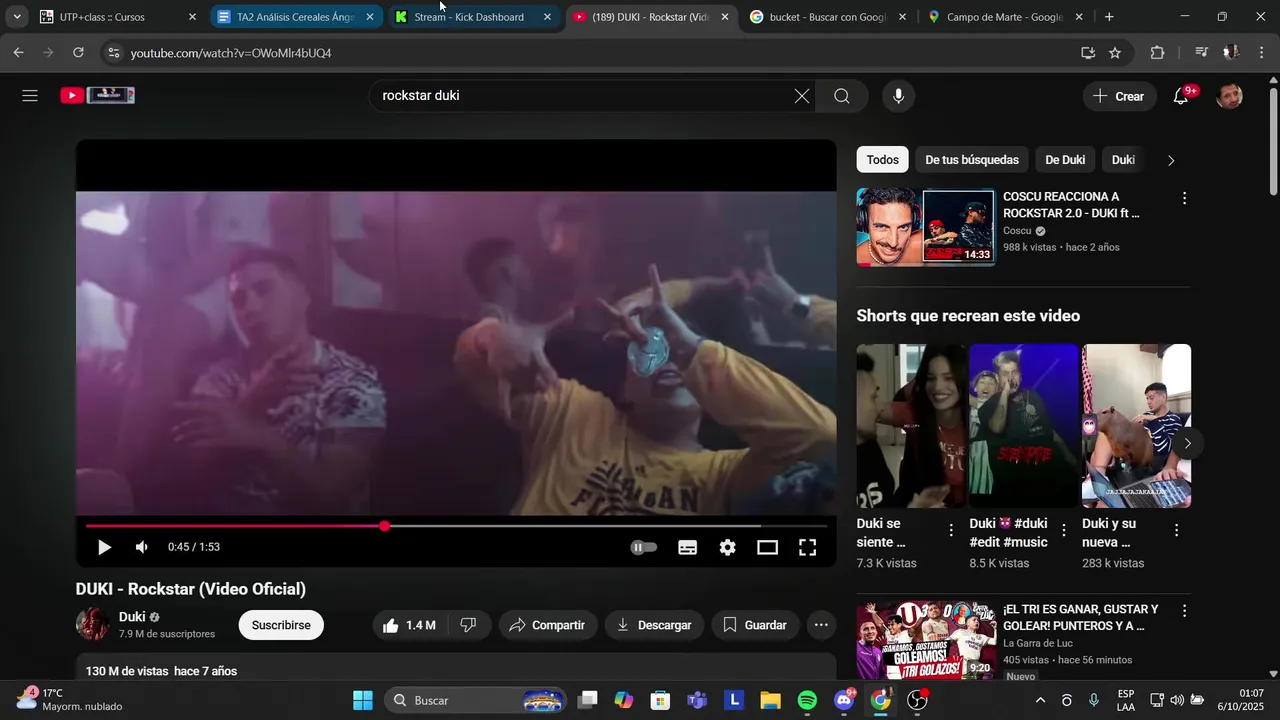Open the notifications bell
The height and width of the screenshot is (720, 1280).
[x=1181, y=96]
